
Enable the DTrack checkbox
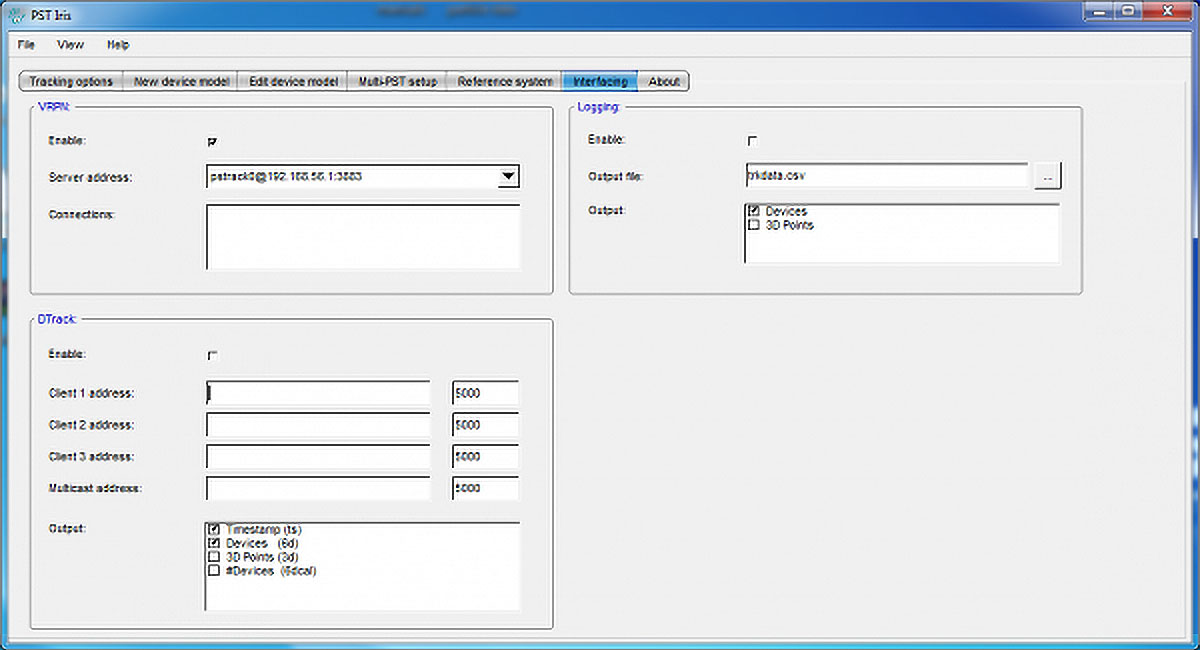(212, 355)
